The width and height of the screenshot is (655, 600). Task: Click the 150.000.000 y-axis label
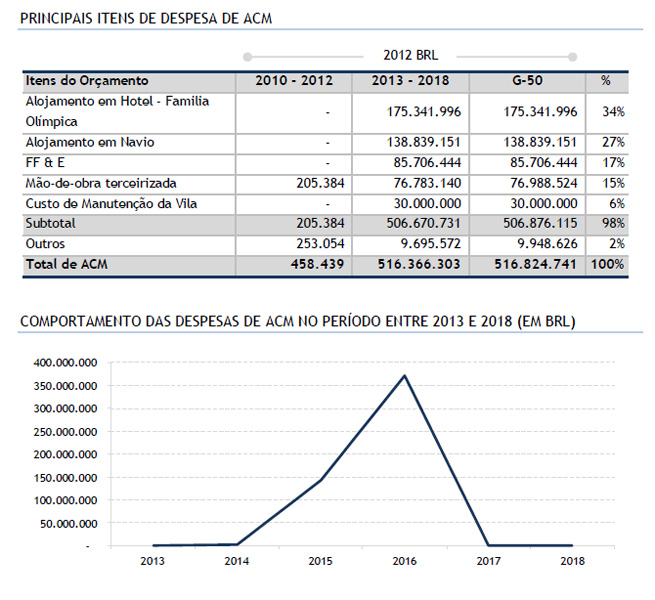(66, 478)
